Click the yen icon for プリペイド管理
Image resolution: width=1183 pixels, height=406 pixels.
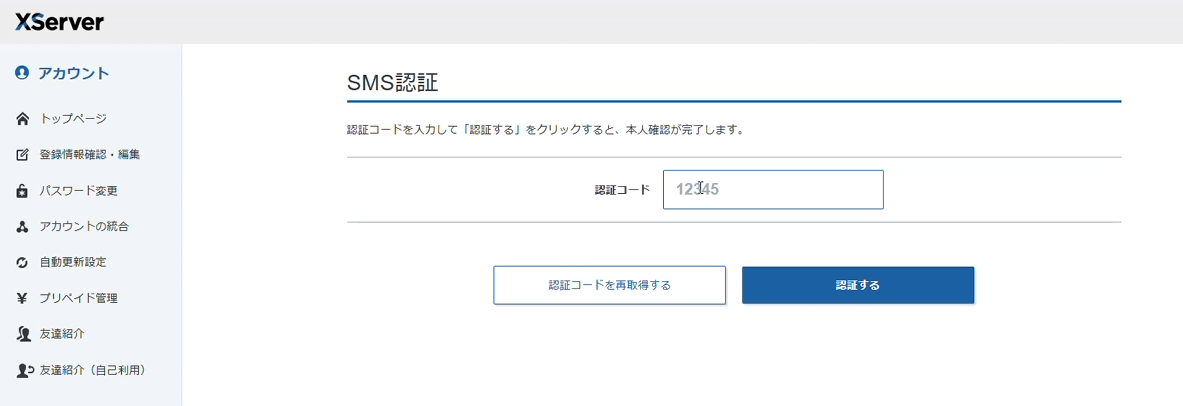[22, 298]
